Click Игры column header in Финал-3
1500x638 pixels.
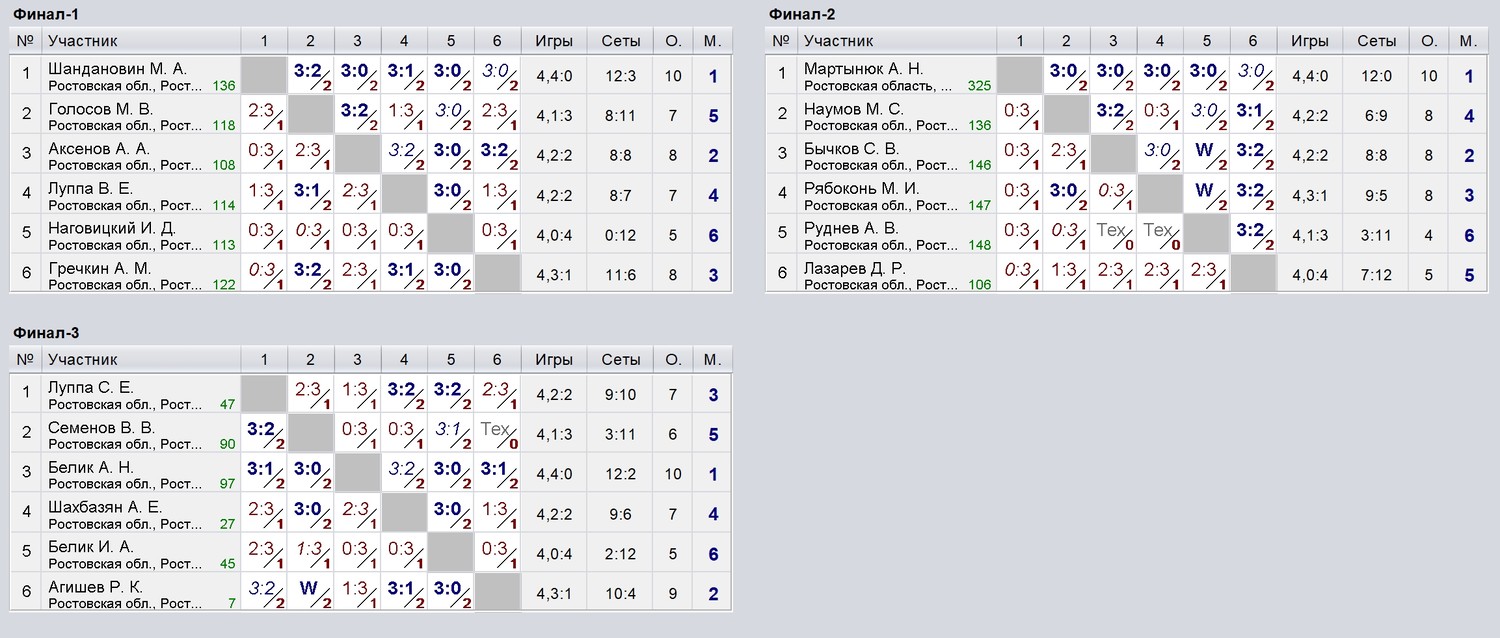554,360
